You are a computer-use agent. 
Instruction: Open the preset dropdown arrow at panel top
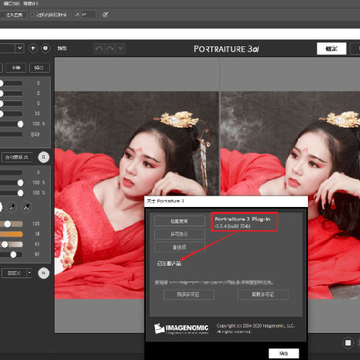click(x=20, y=48)
